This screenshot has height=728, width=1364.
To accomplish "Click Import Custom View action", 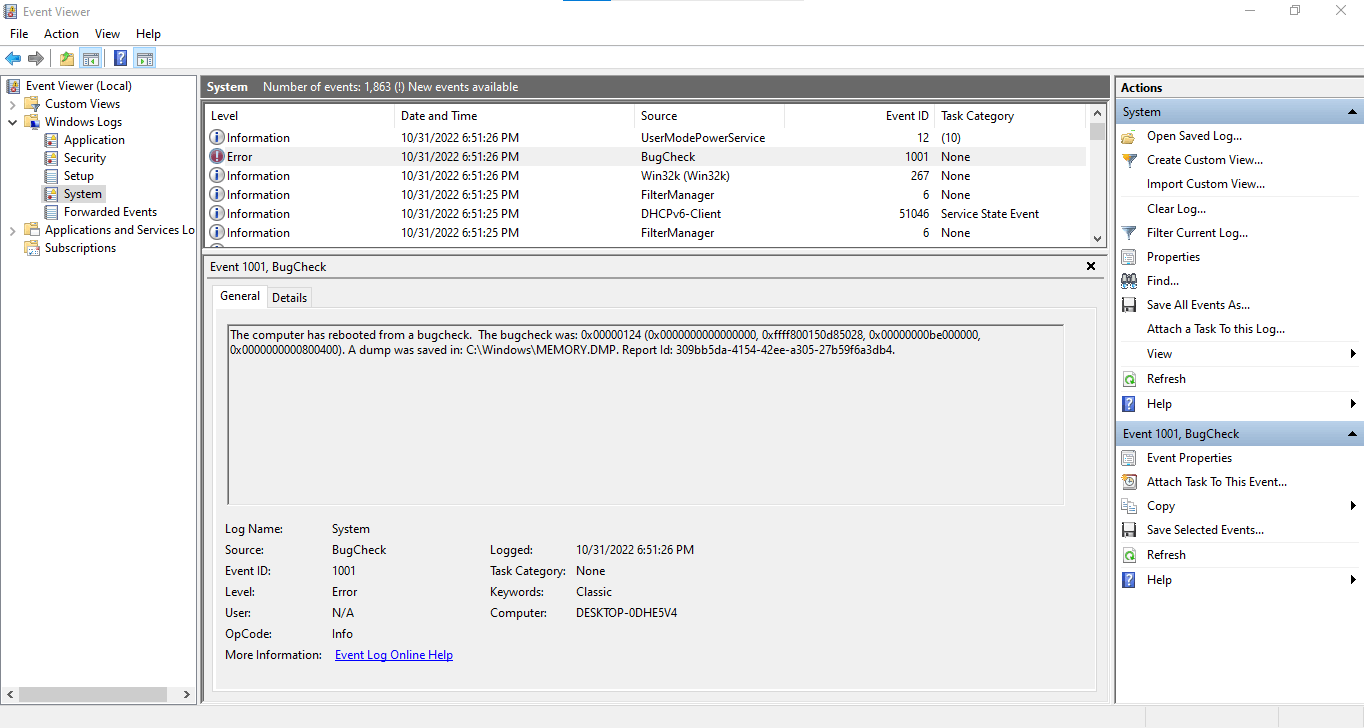I will [x=1205, y=184].
